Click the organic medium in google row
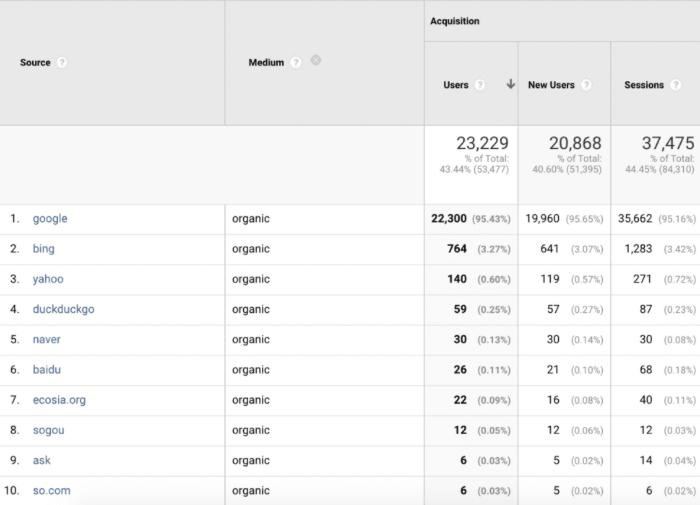 click(251, 219)
